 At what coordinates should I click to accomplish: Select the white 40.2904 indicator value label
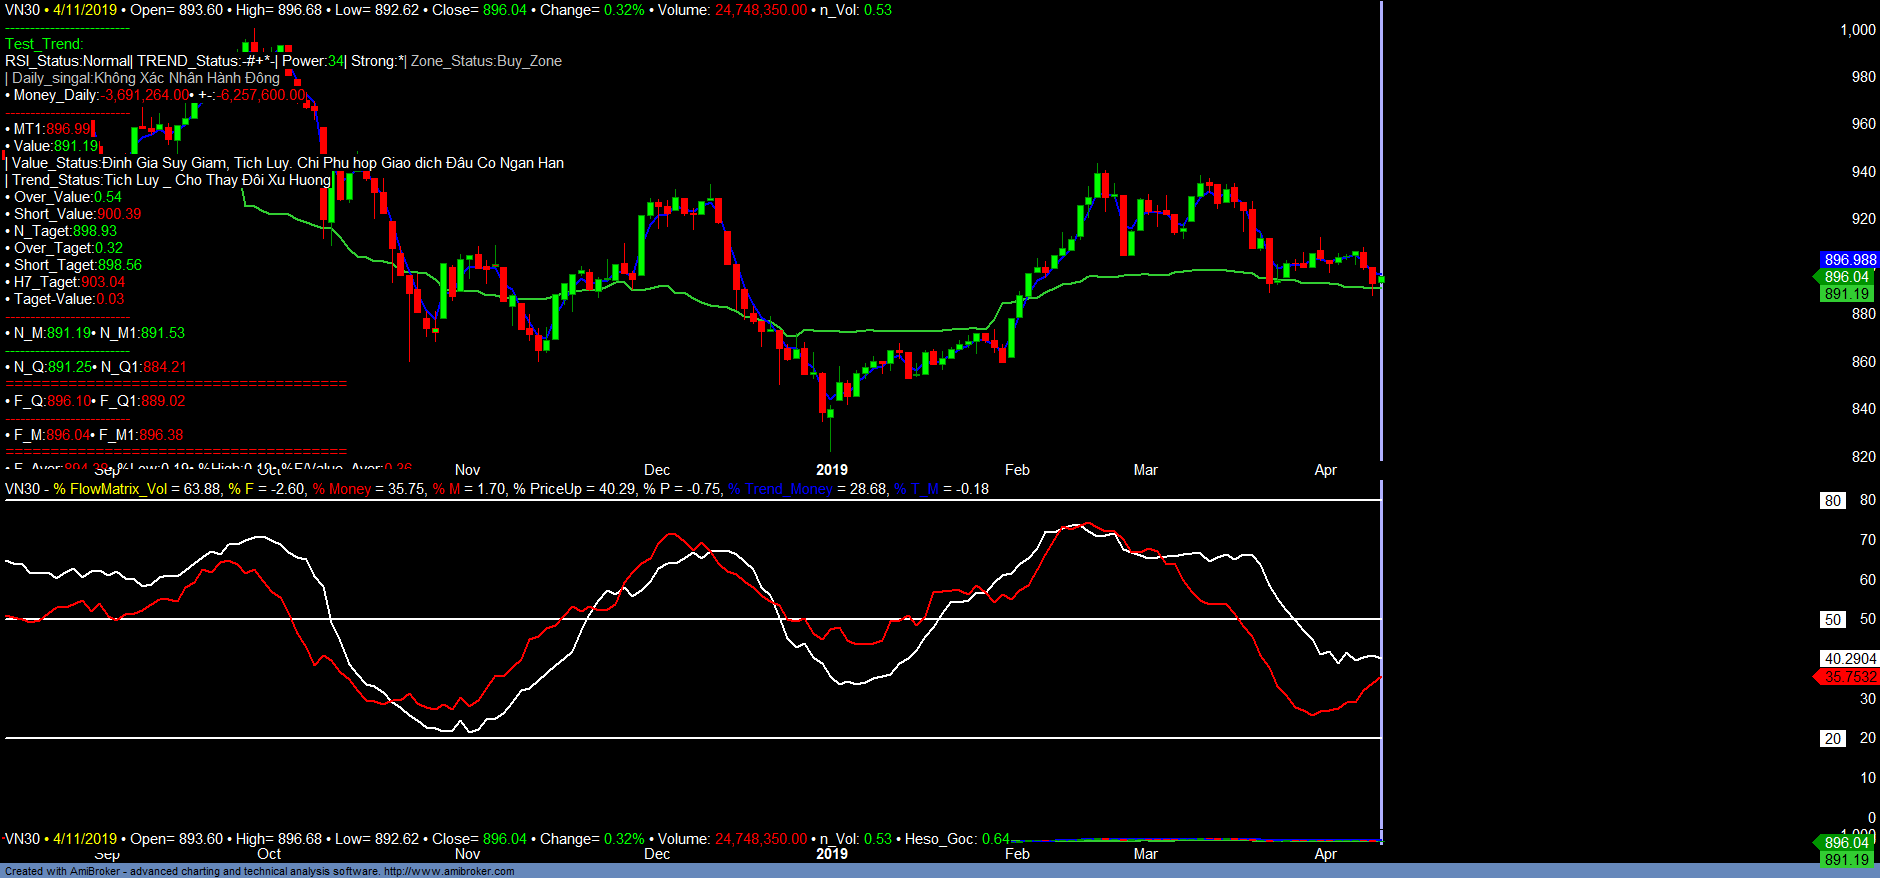1849,659
